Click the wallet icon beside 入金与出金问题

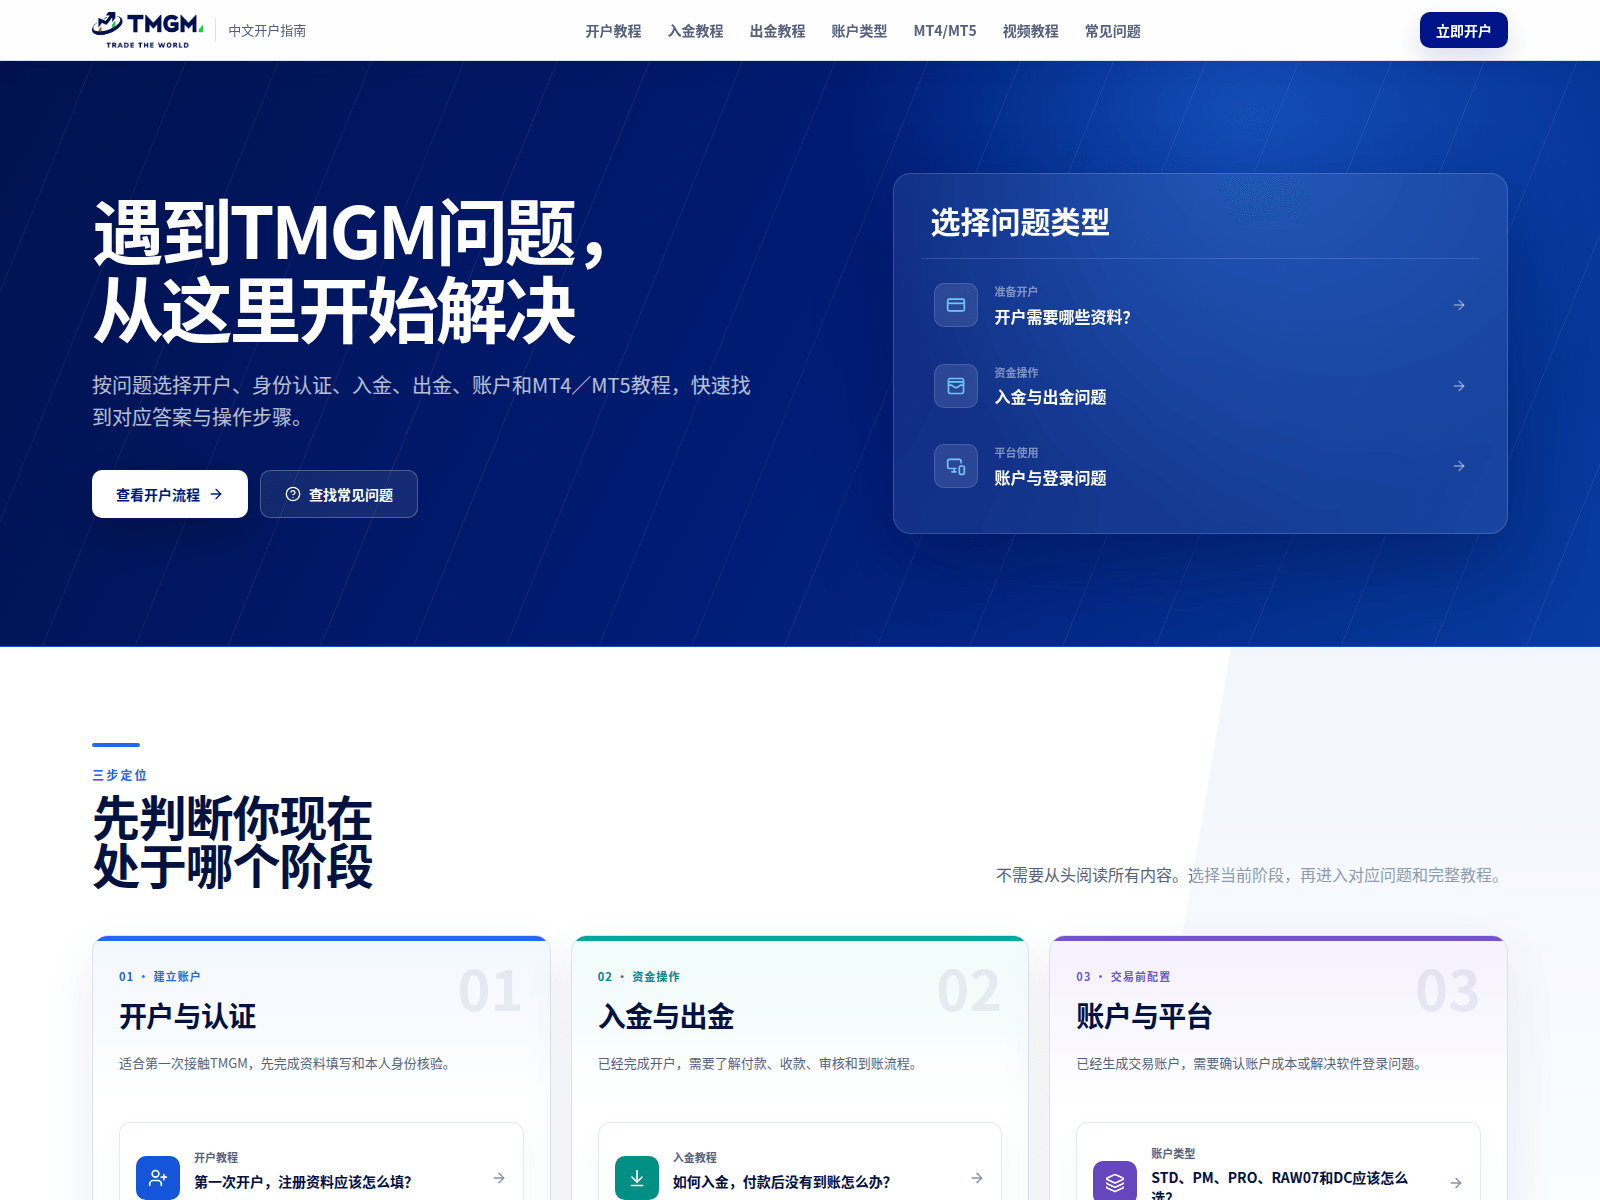pyautogui.click(x=956, y=386)
